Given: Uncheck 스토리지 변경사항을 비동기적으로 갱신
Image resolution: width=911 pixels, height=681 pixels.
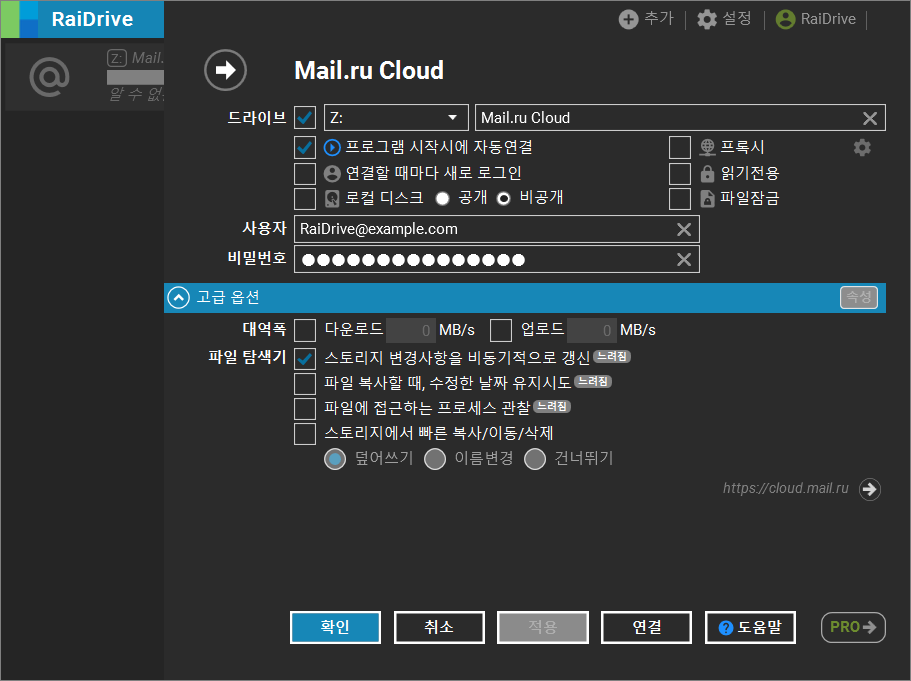Looking at the screenshot, I should (x=305, y=359).
